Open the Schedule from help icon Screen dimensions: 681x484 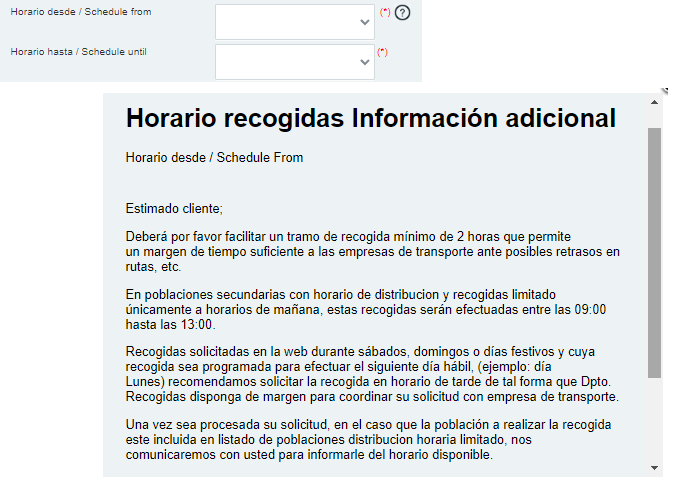tap(402, 13)
